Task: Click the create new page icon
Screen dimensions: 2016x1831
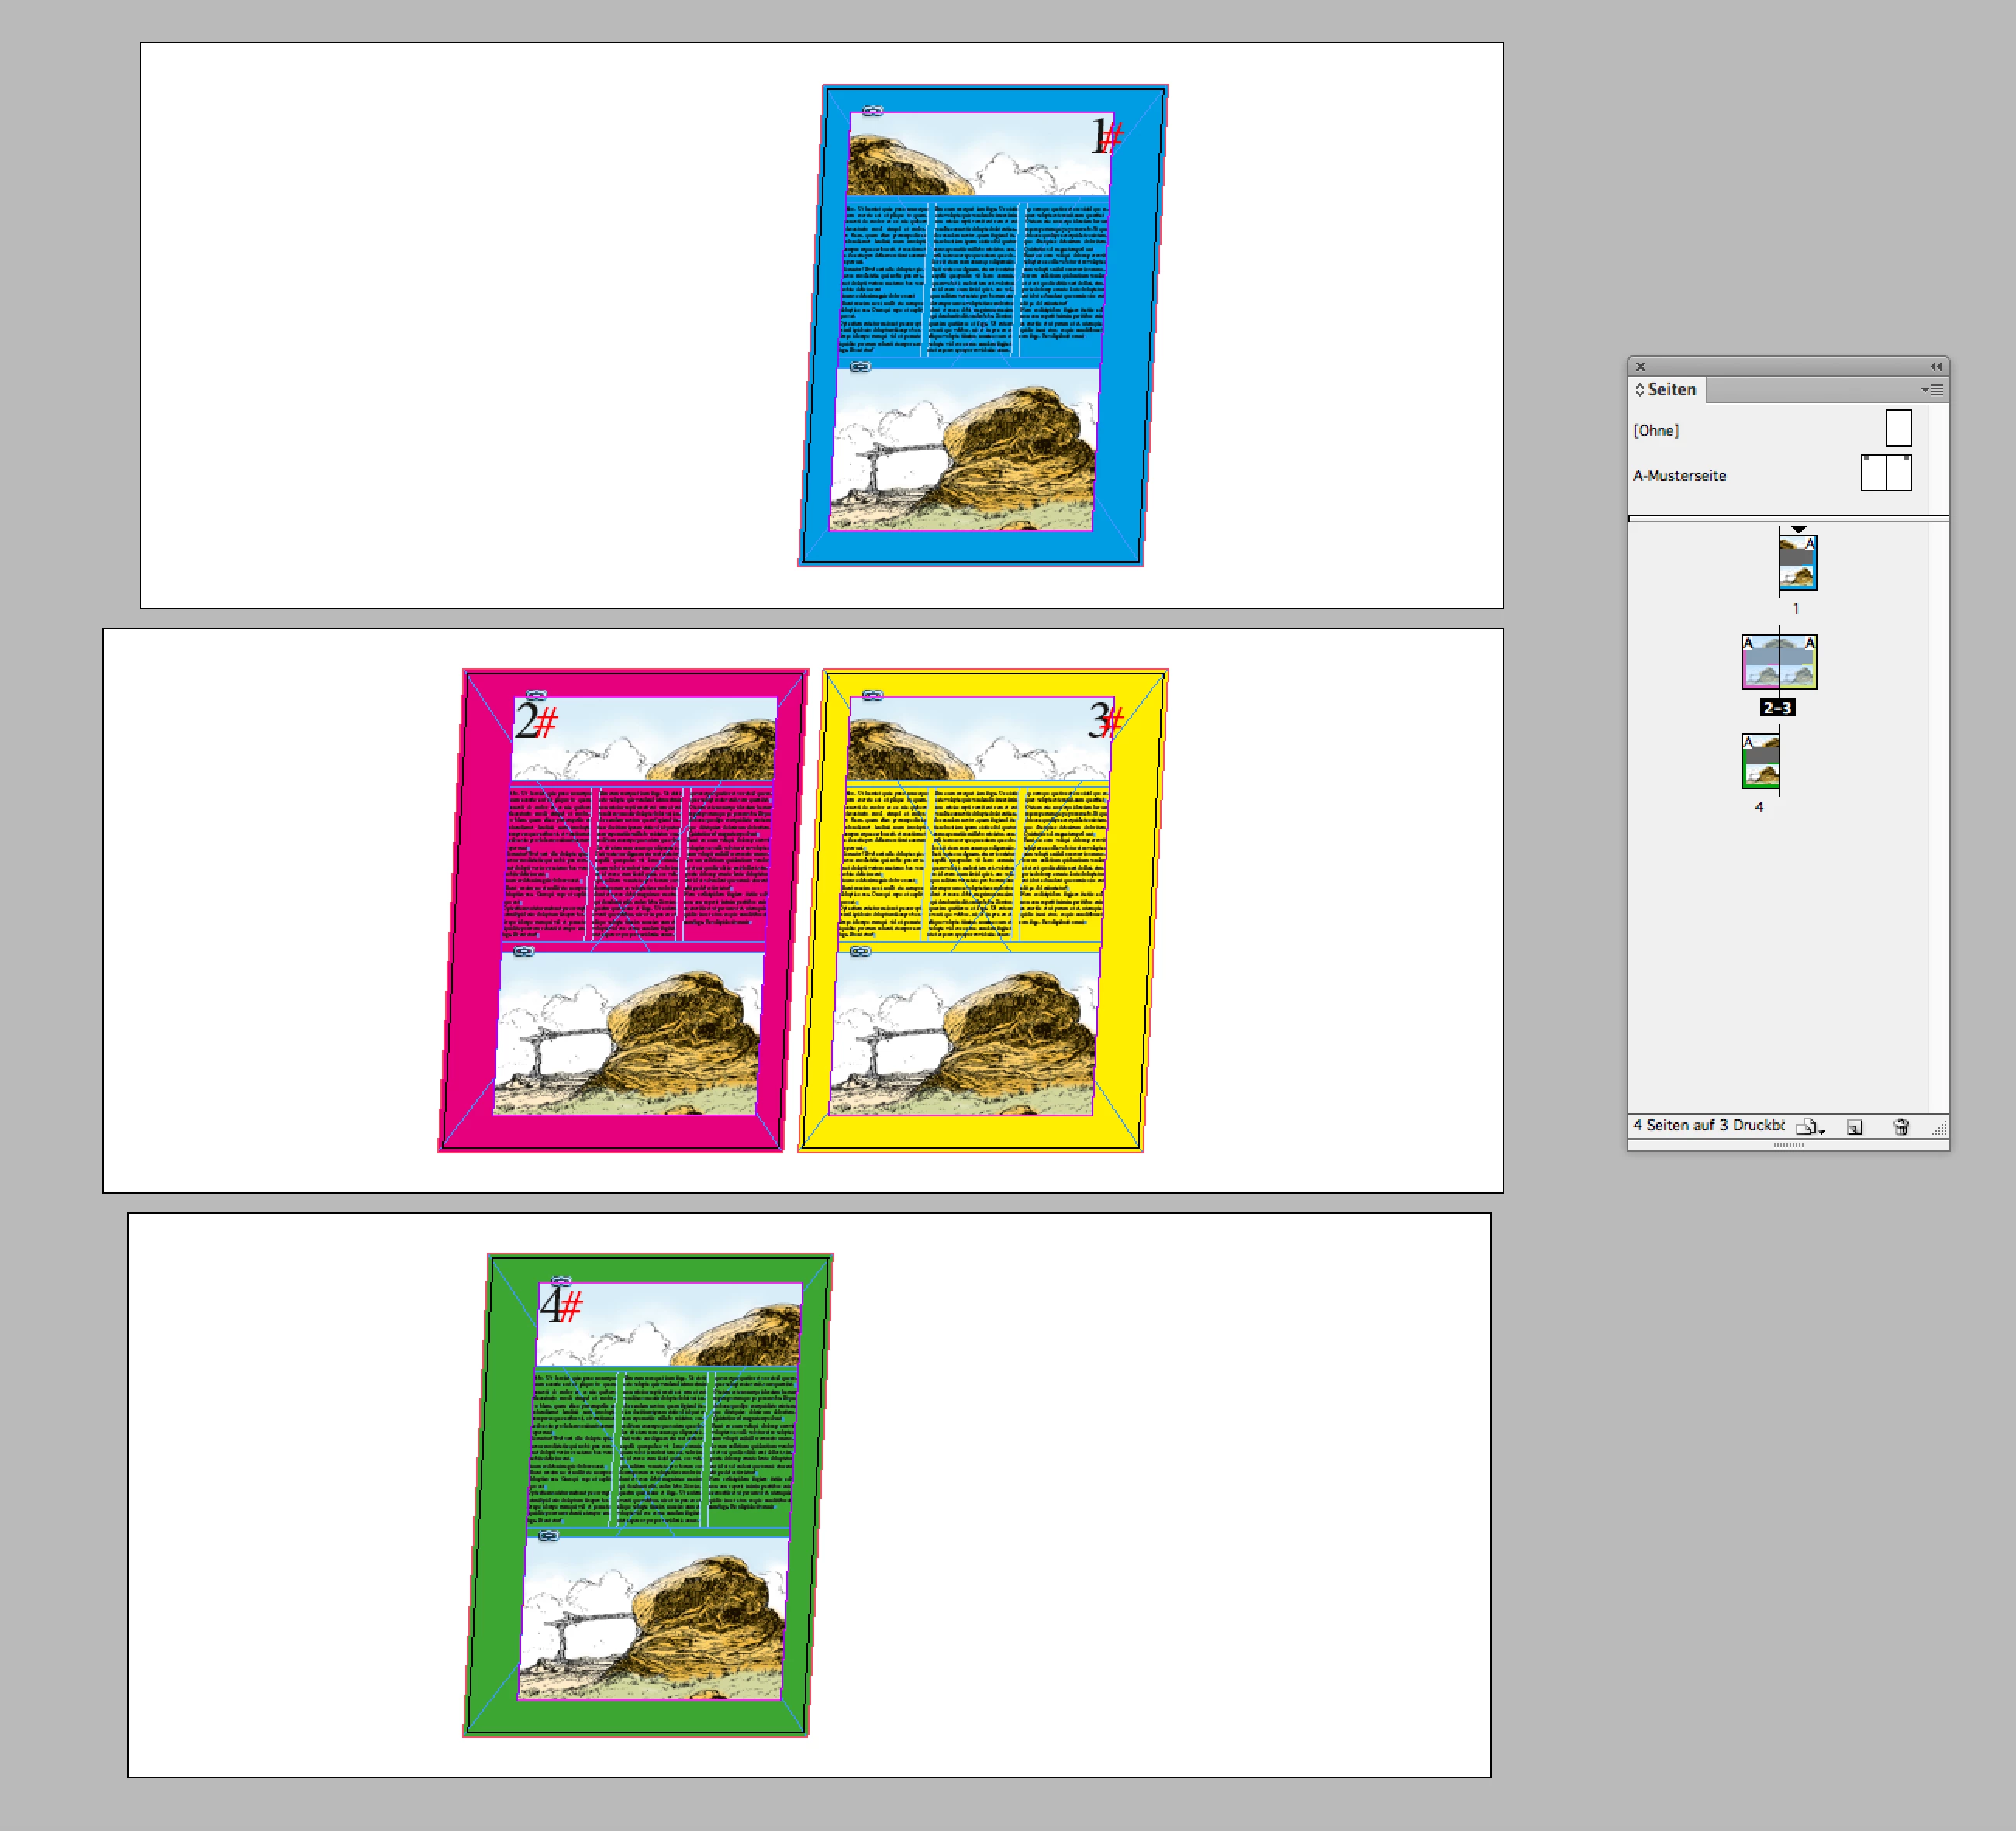Action: [x=1855, y=1127]
